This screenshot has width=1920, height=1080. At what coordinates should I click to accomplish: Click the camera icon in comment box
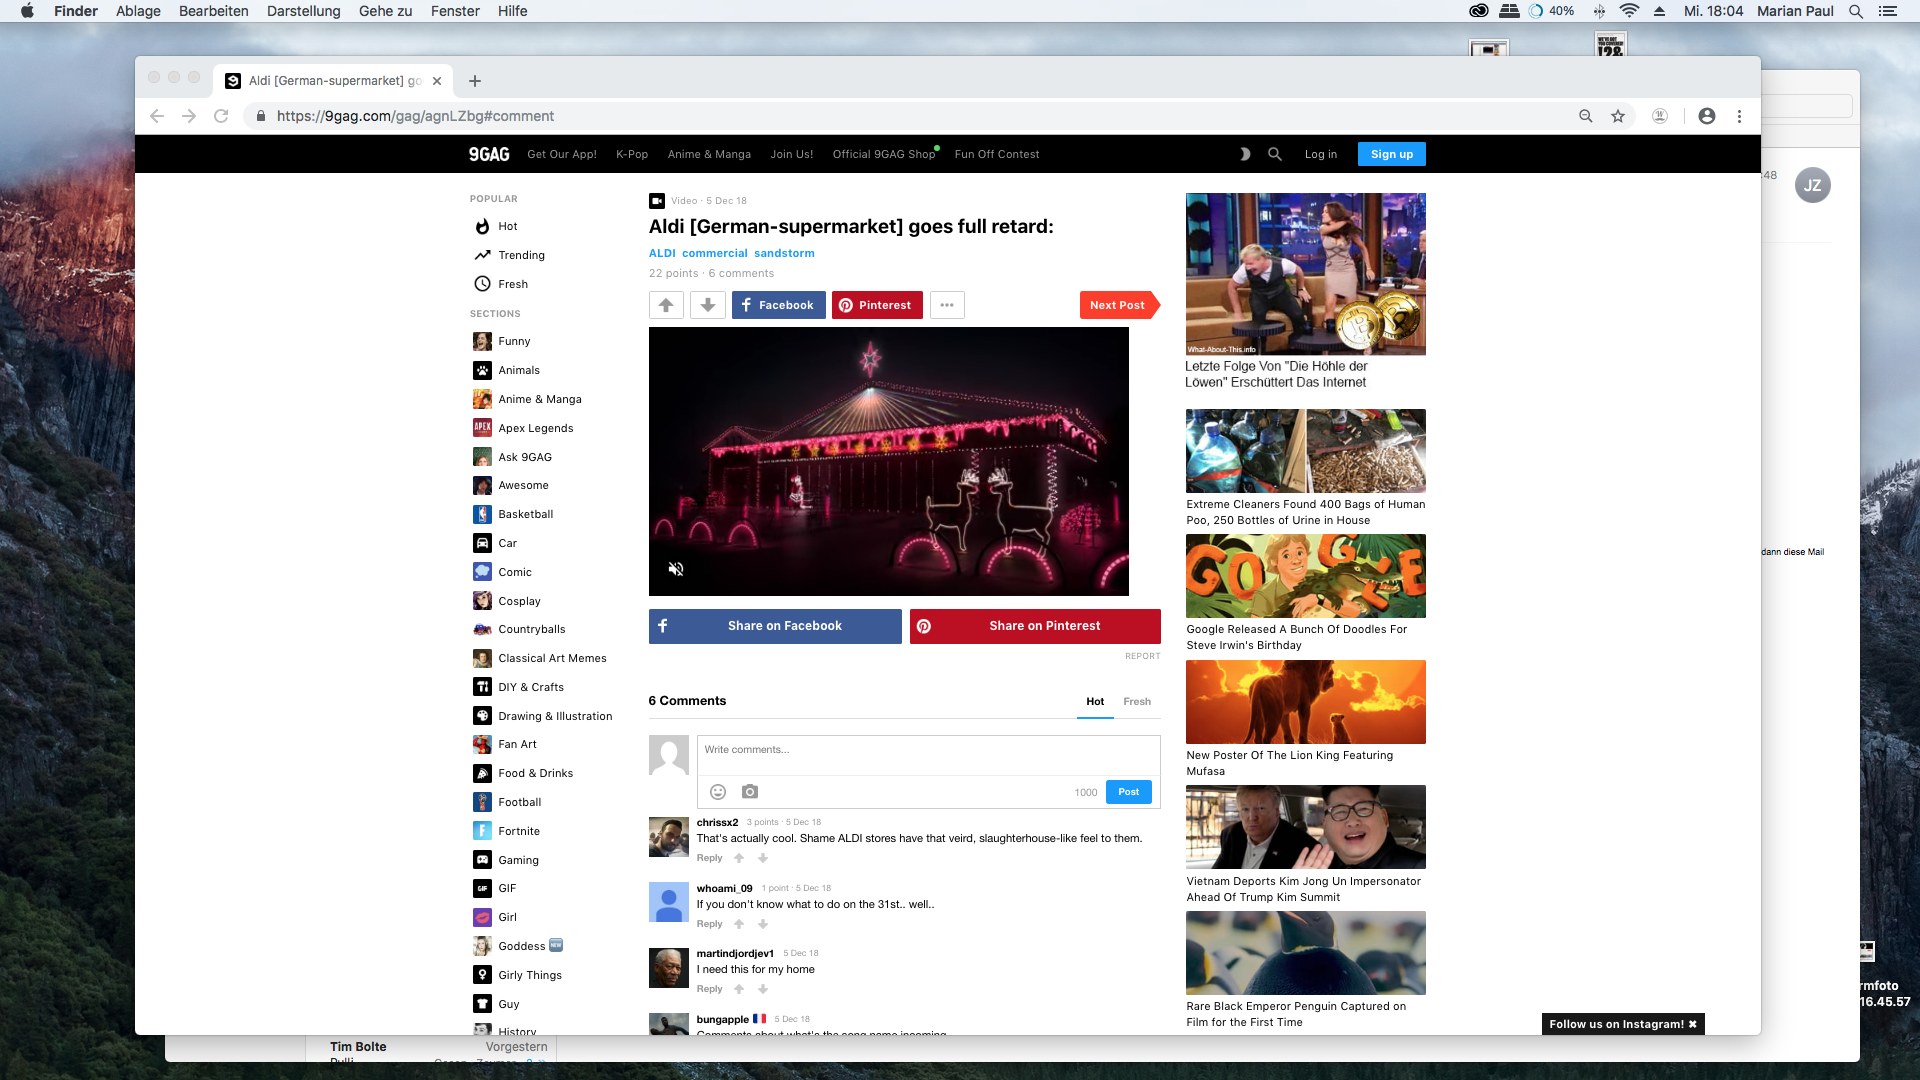(750, 792)
